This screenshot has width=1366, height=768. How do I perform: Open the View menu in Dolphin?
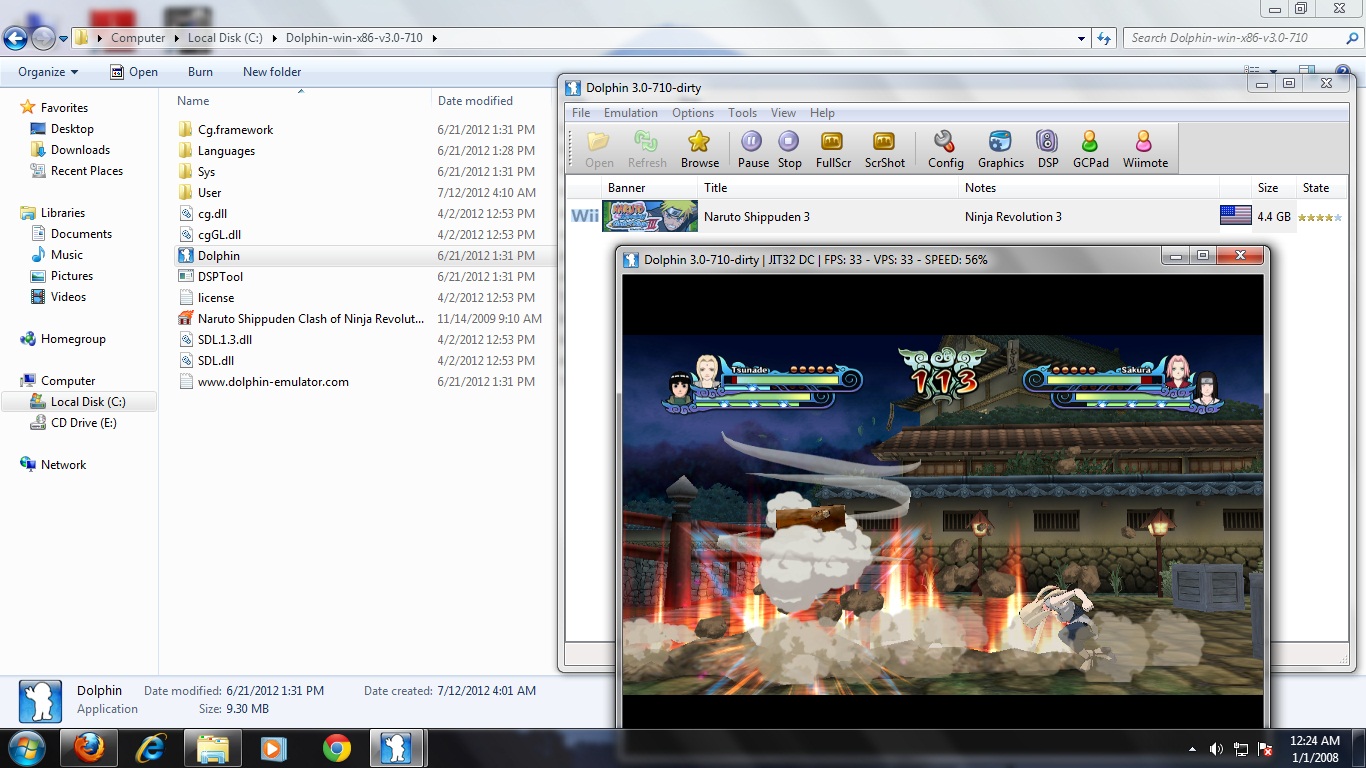[x=783, y=113]
